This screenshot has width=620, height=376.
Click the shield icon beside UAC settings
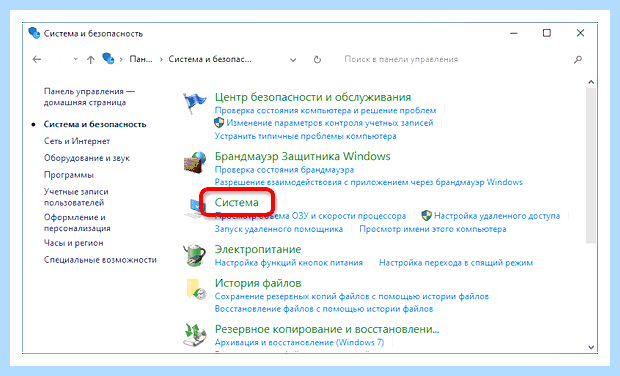pos(219,123)
